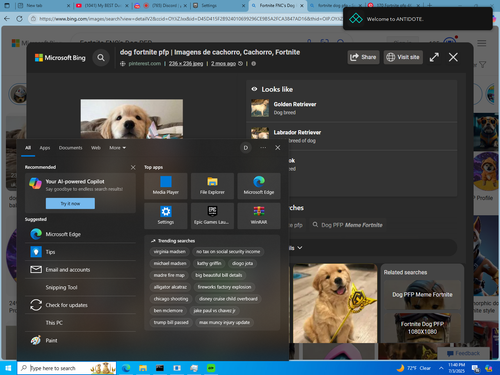Open Microsoft Edge from Suggested list

pyautogui.click(x=80, y=234)
